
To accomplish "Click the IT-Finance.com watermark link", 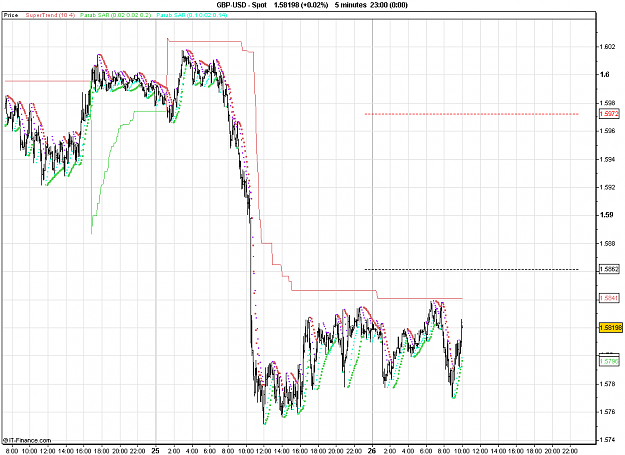I will coord(27,440).
